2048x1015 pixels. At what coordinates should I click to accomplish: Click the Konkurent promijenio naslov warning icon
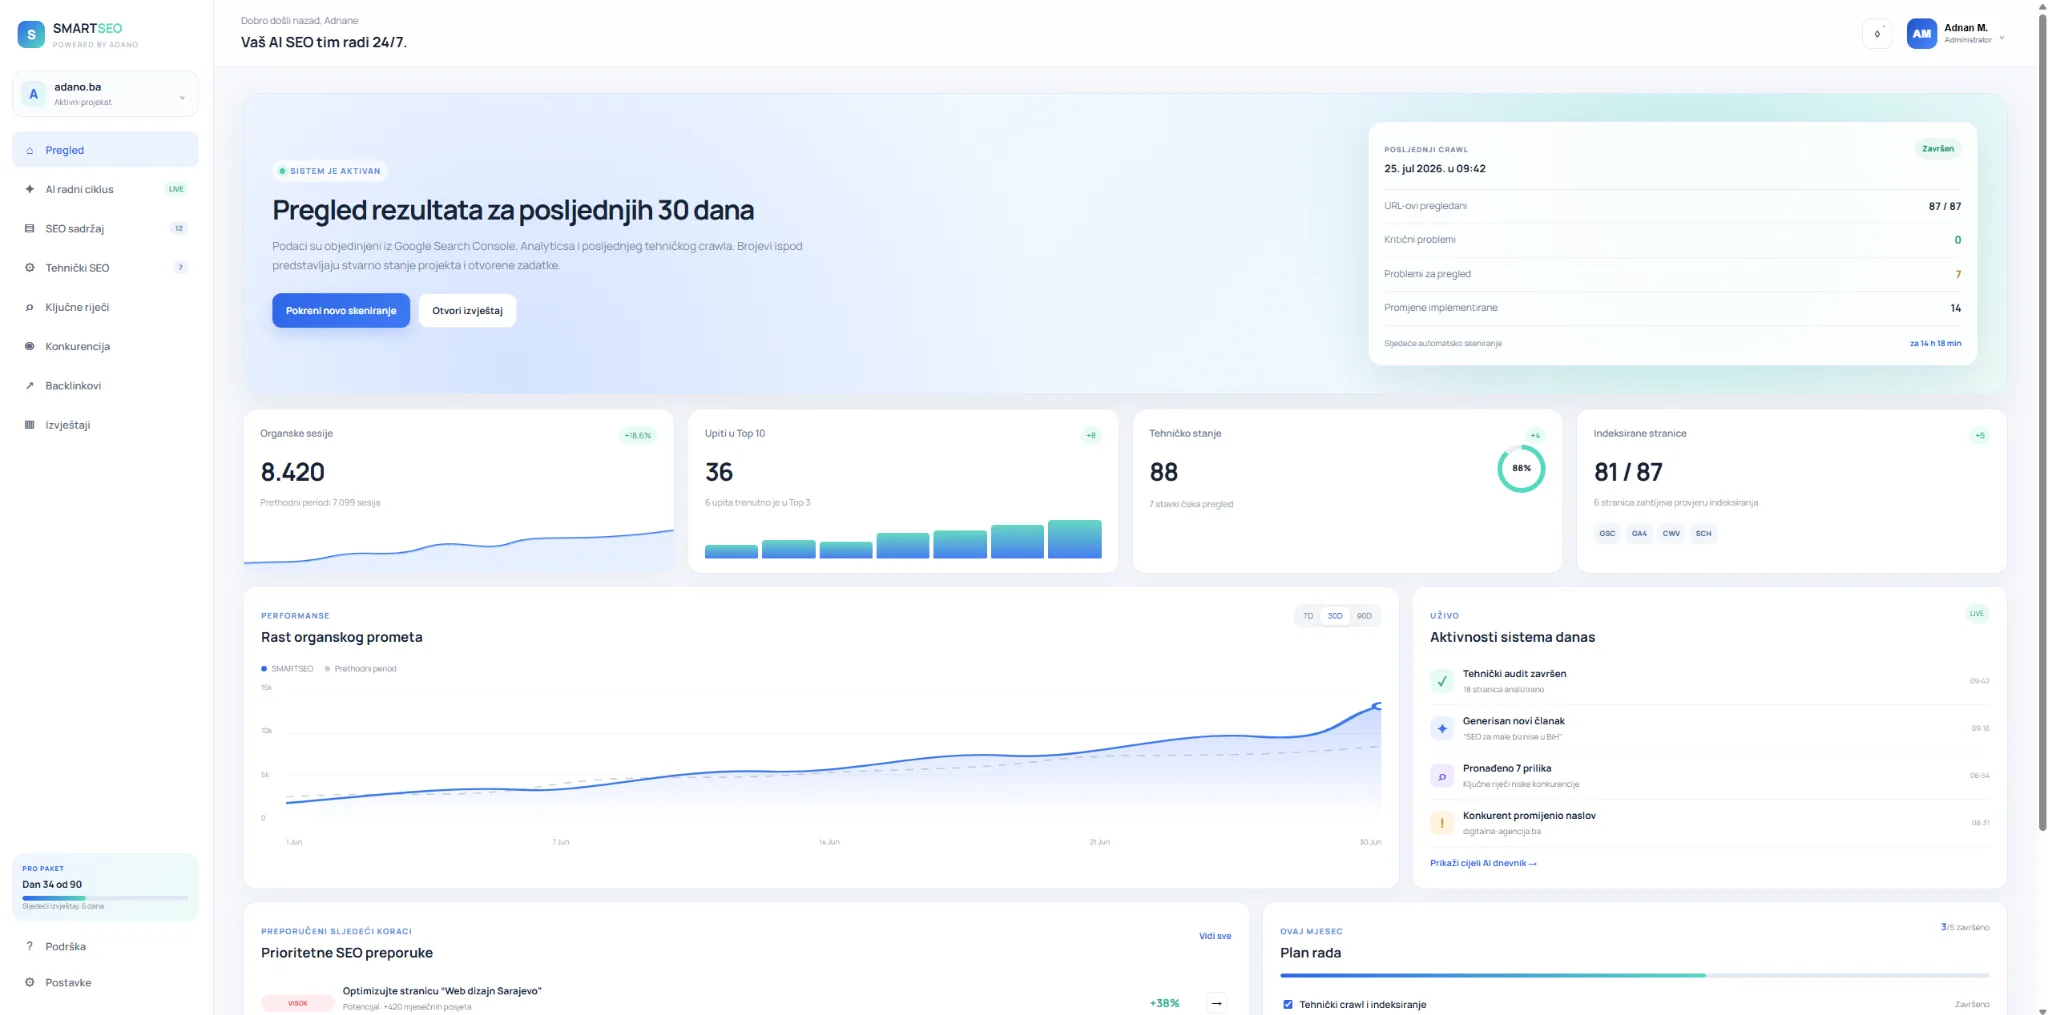1442,823
